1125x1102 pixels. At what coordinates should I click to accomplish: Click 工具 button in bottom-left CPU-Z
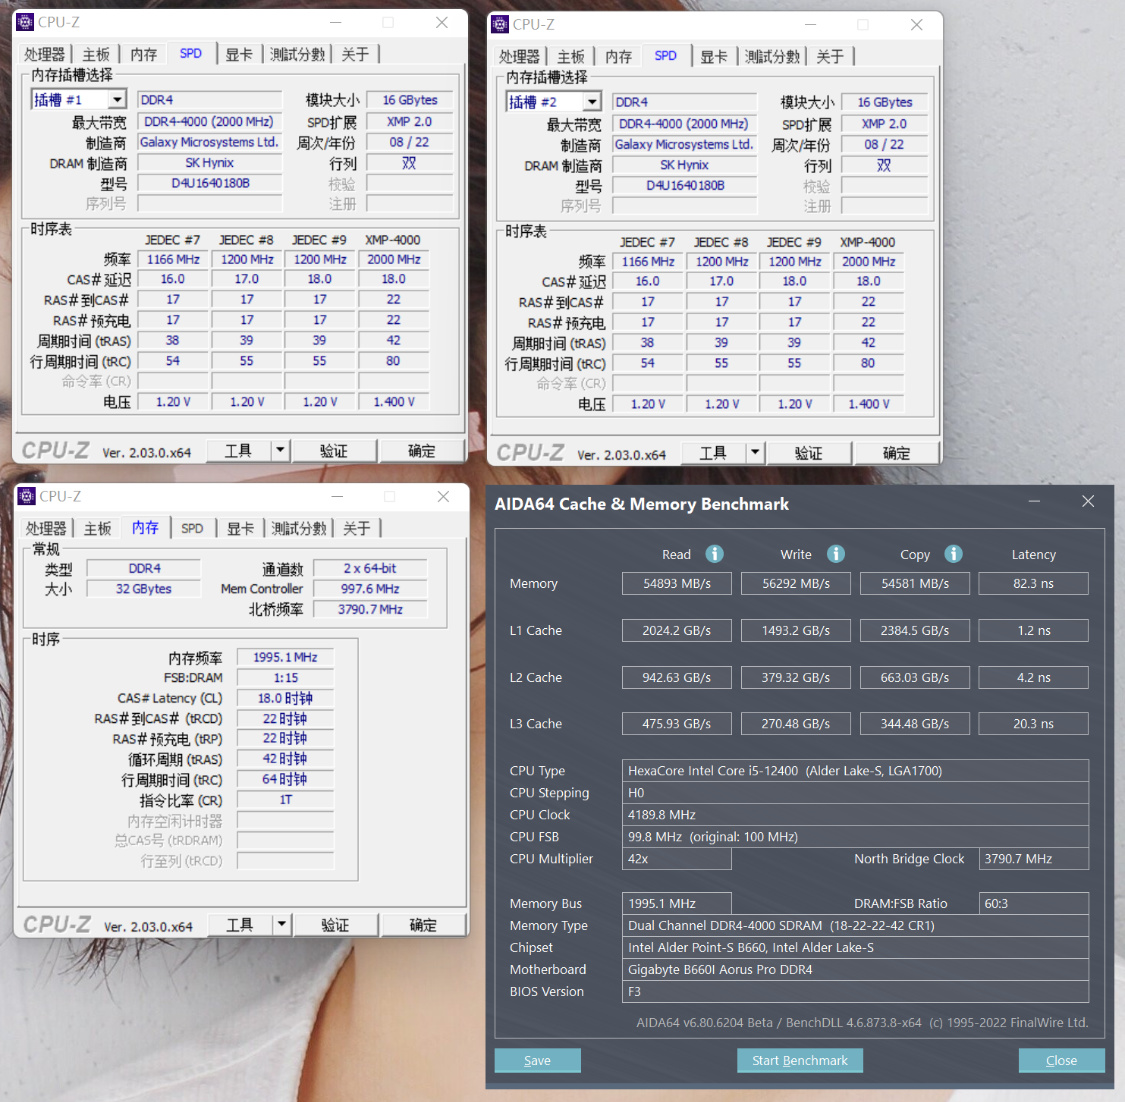coord(240,925)
